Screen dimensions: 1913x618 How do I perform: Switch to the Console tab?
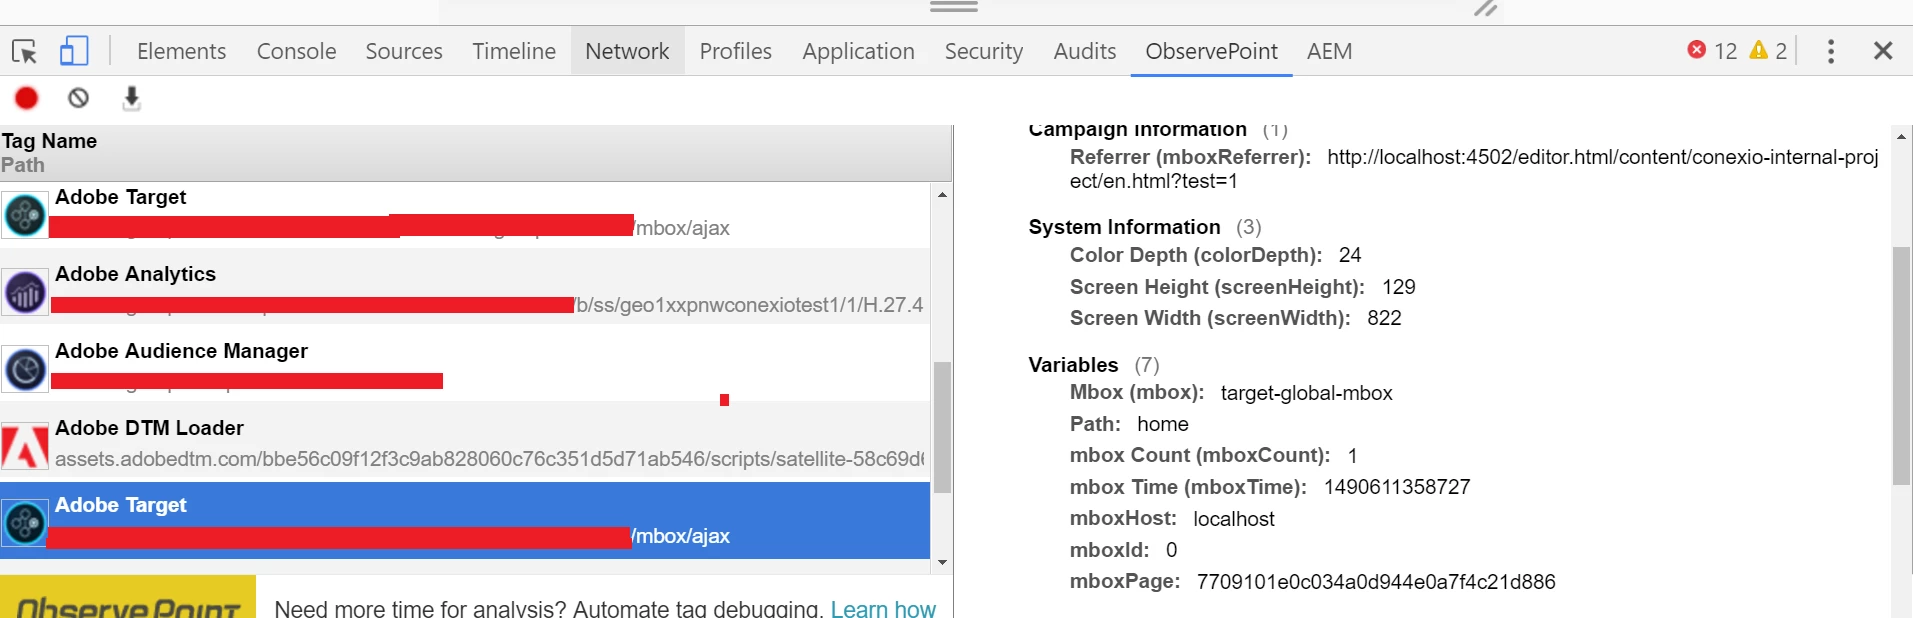296,51
